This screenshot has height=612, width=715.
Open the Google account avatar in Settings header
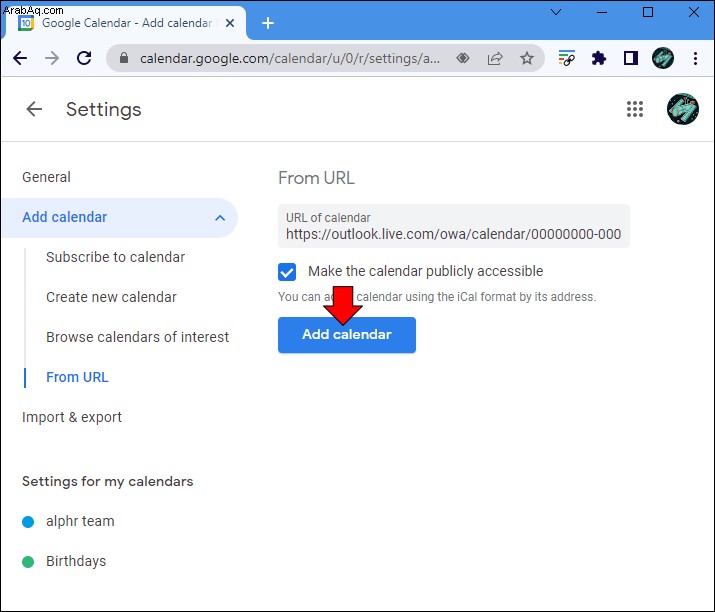[683, 109]
